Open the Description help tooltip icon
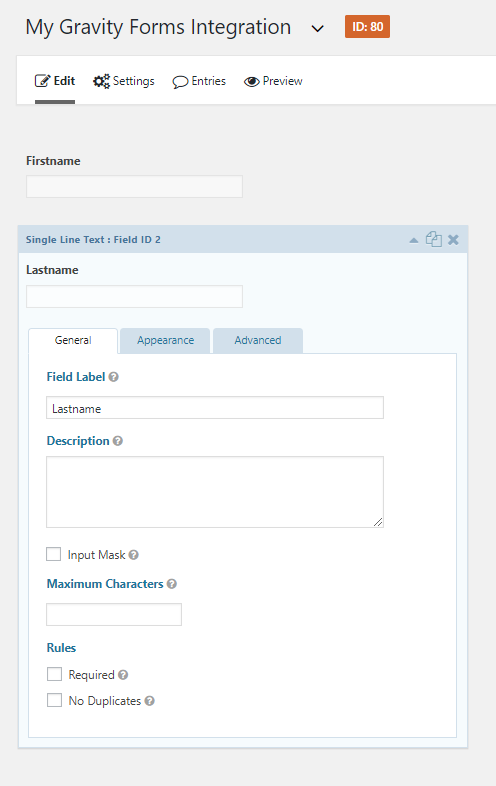Screen dimensions: 496x786 (x=118, y=441)
